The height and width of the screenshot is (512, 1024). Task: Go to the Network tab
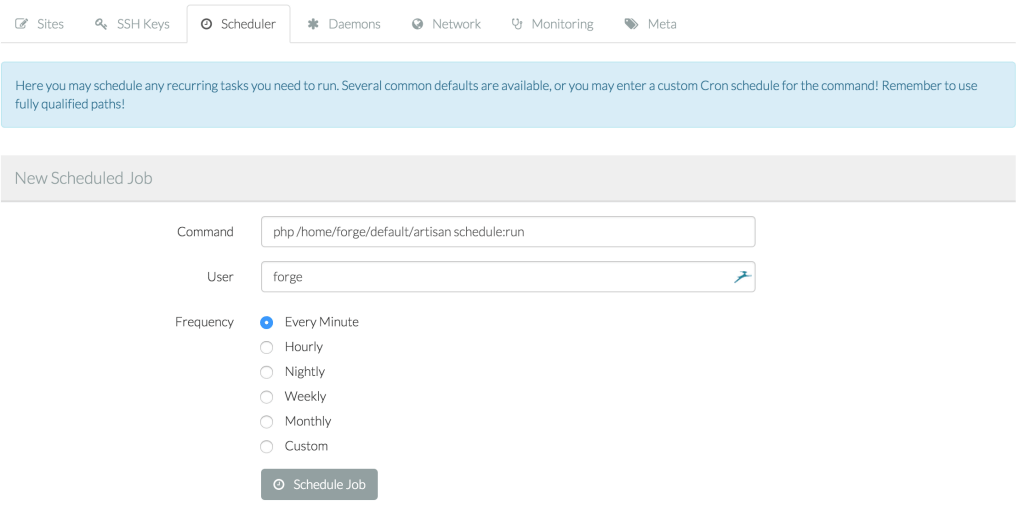coord(446,24)
